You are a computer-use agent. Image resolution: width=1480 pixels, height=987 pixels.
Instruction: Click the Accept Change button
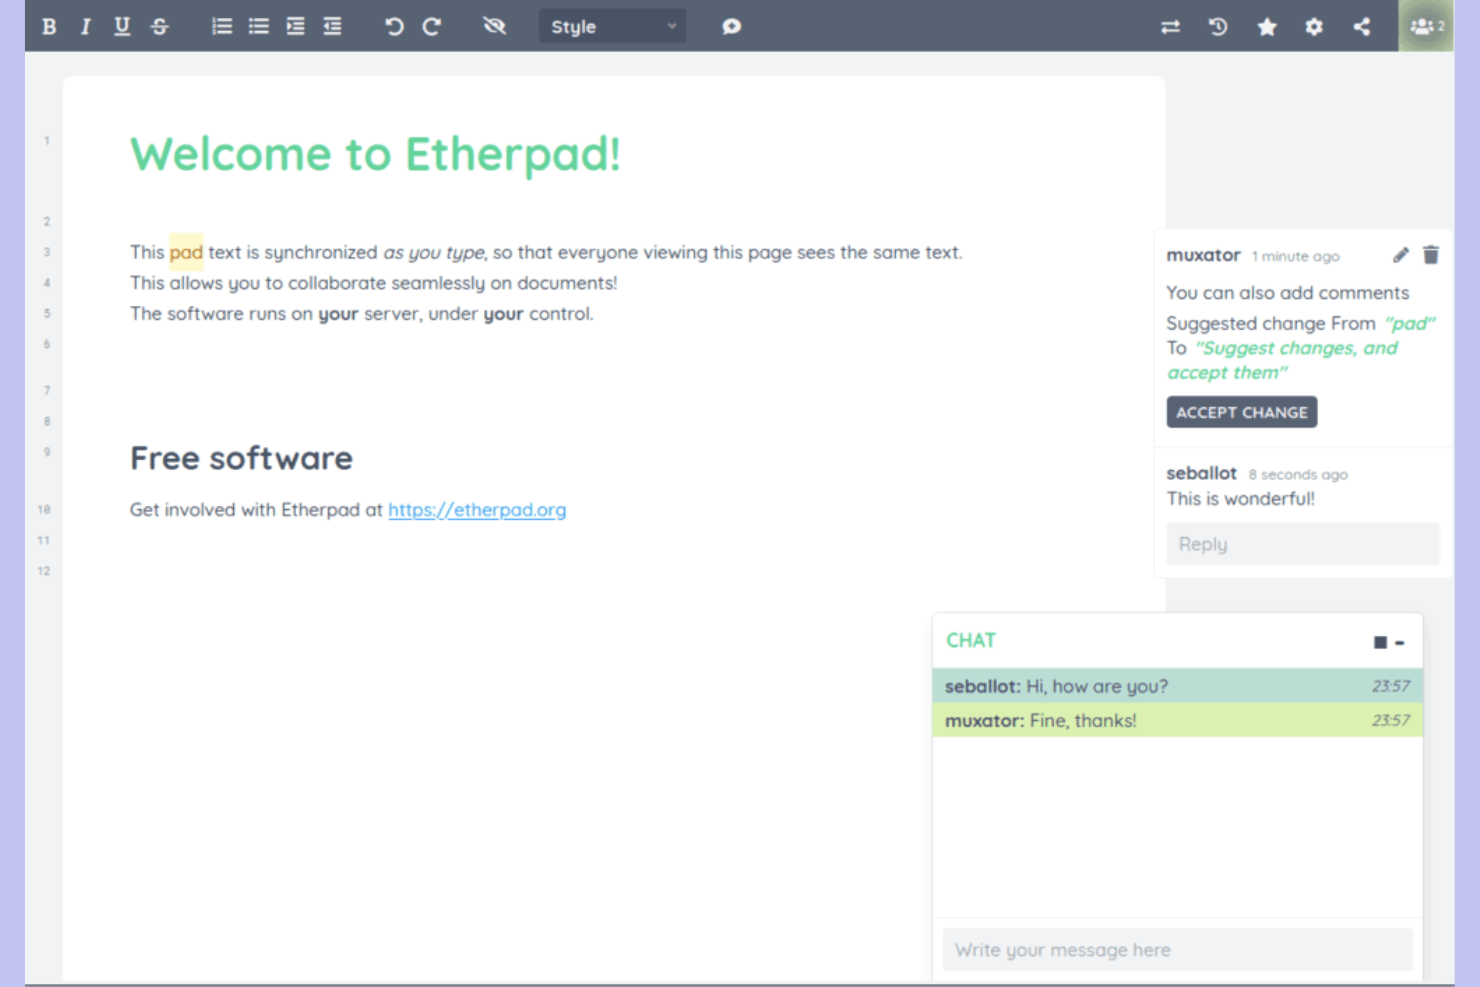pos(1242,412)
